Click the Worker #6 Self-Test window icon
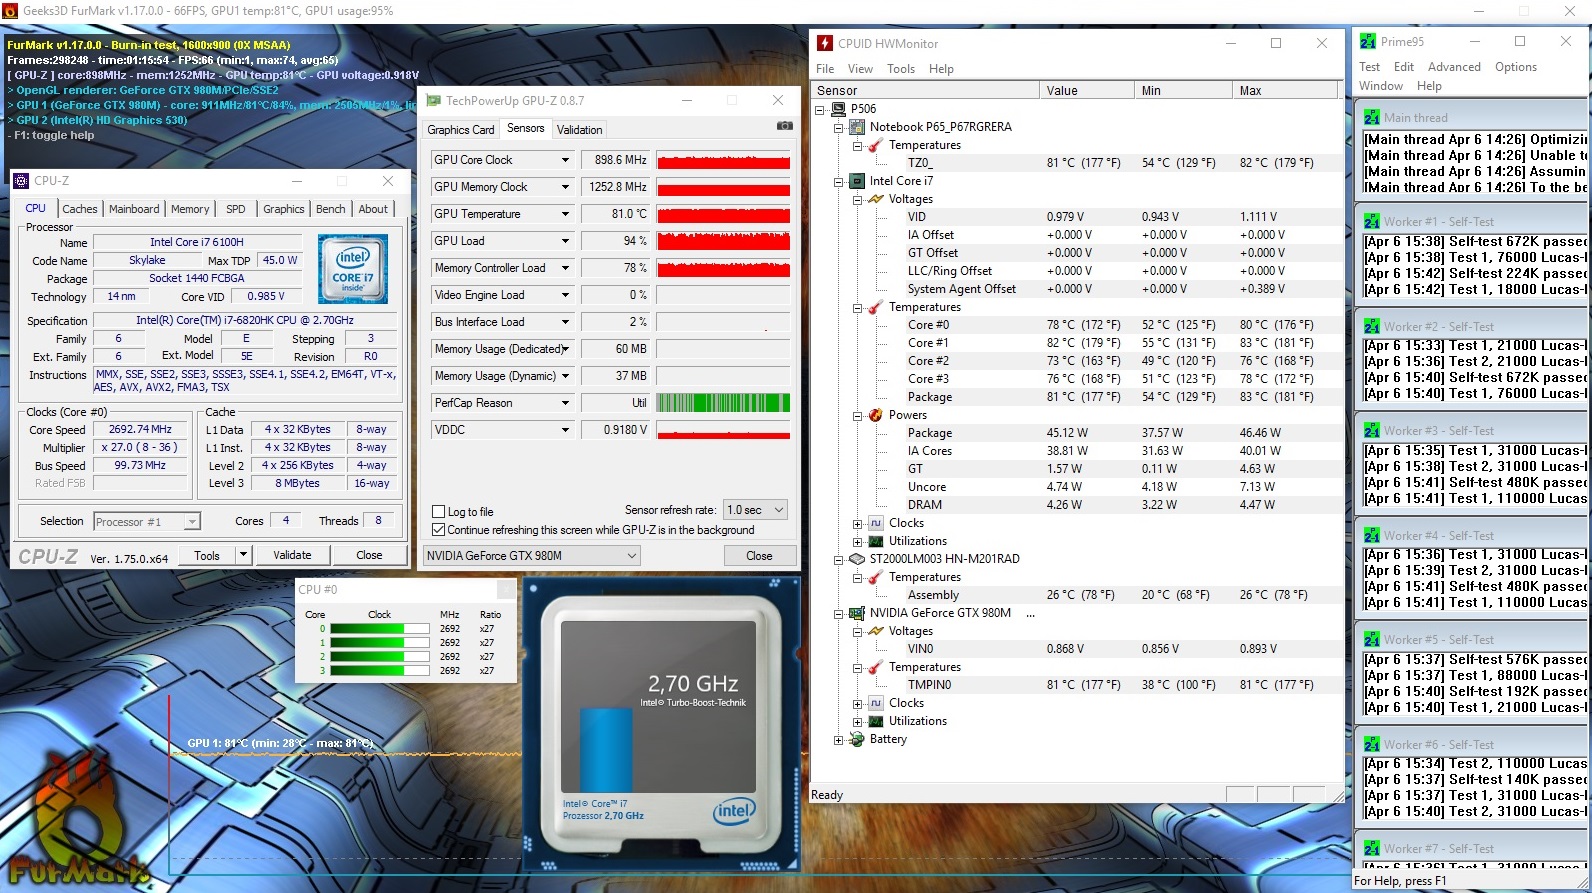Screen dimensions: 1592x893 point(1371,744)
